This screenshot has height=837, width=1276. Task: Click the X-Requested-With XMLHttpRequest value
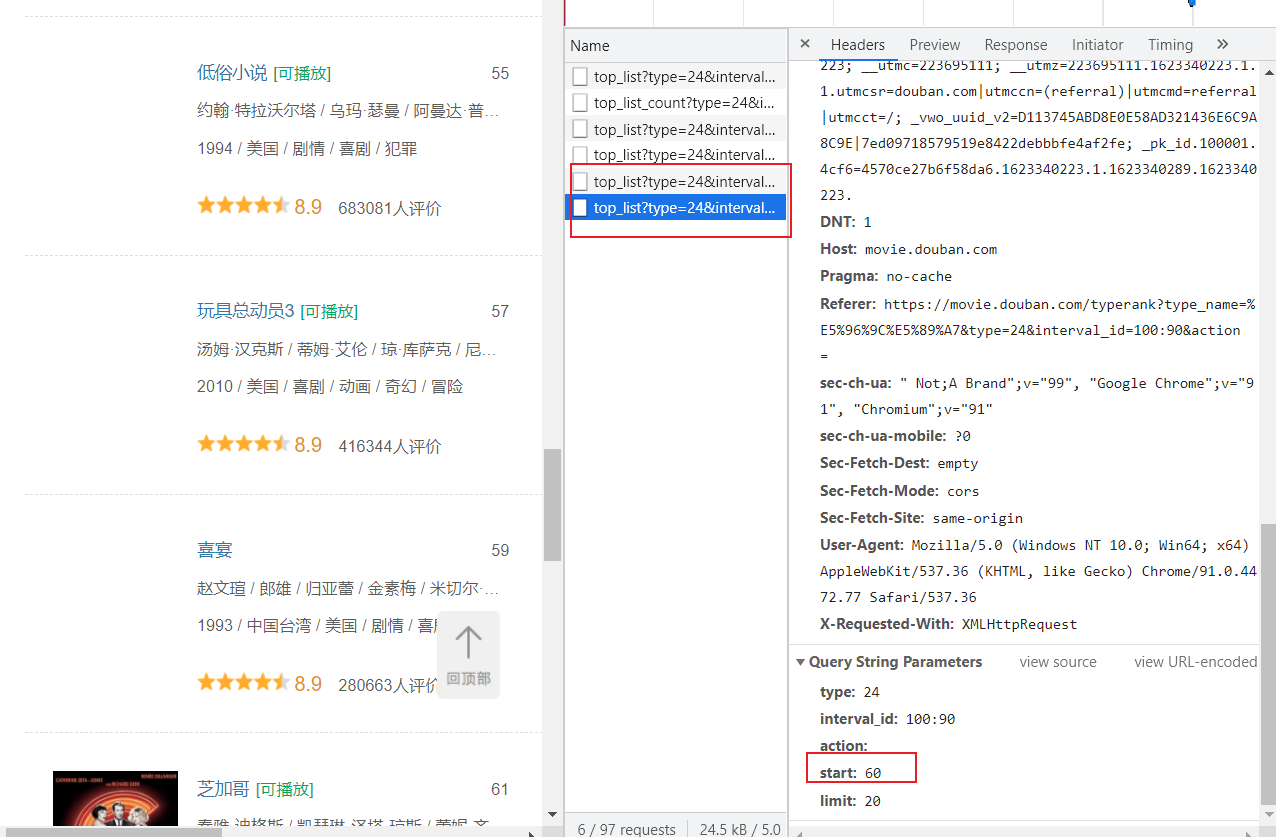point(1019,624)
